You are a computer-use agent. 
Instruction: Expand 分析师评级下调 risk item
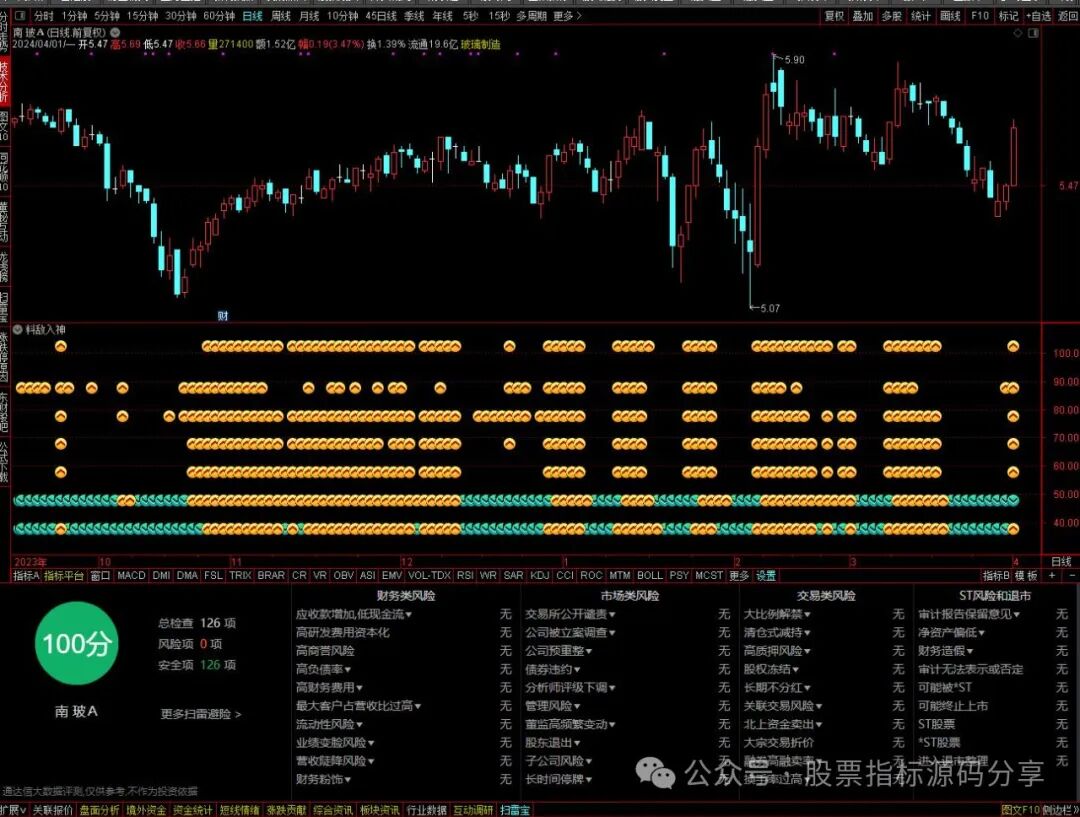(x=570, y=687)
